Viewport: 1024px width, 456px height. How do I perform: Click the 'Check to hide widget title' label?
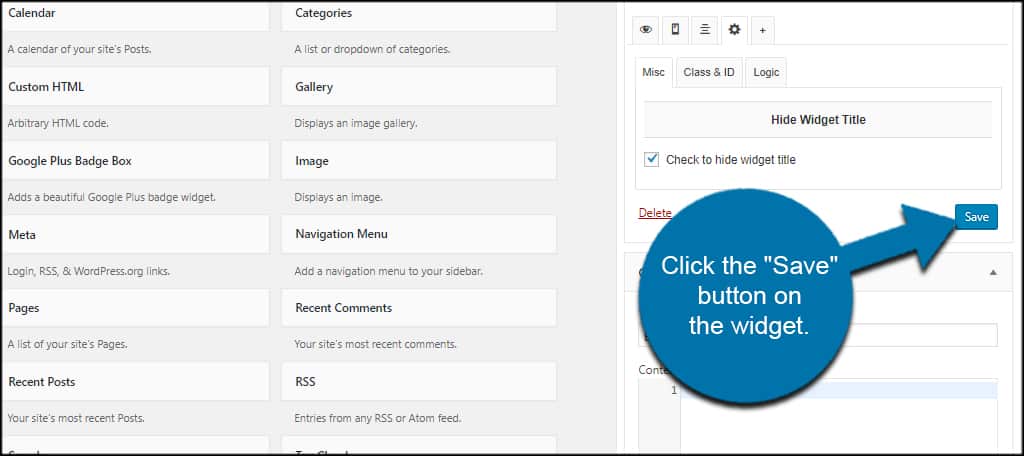point(731,159)
